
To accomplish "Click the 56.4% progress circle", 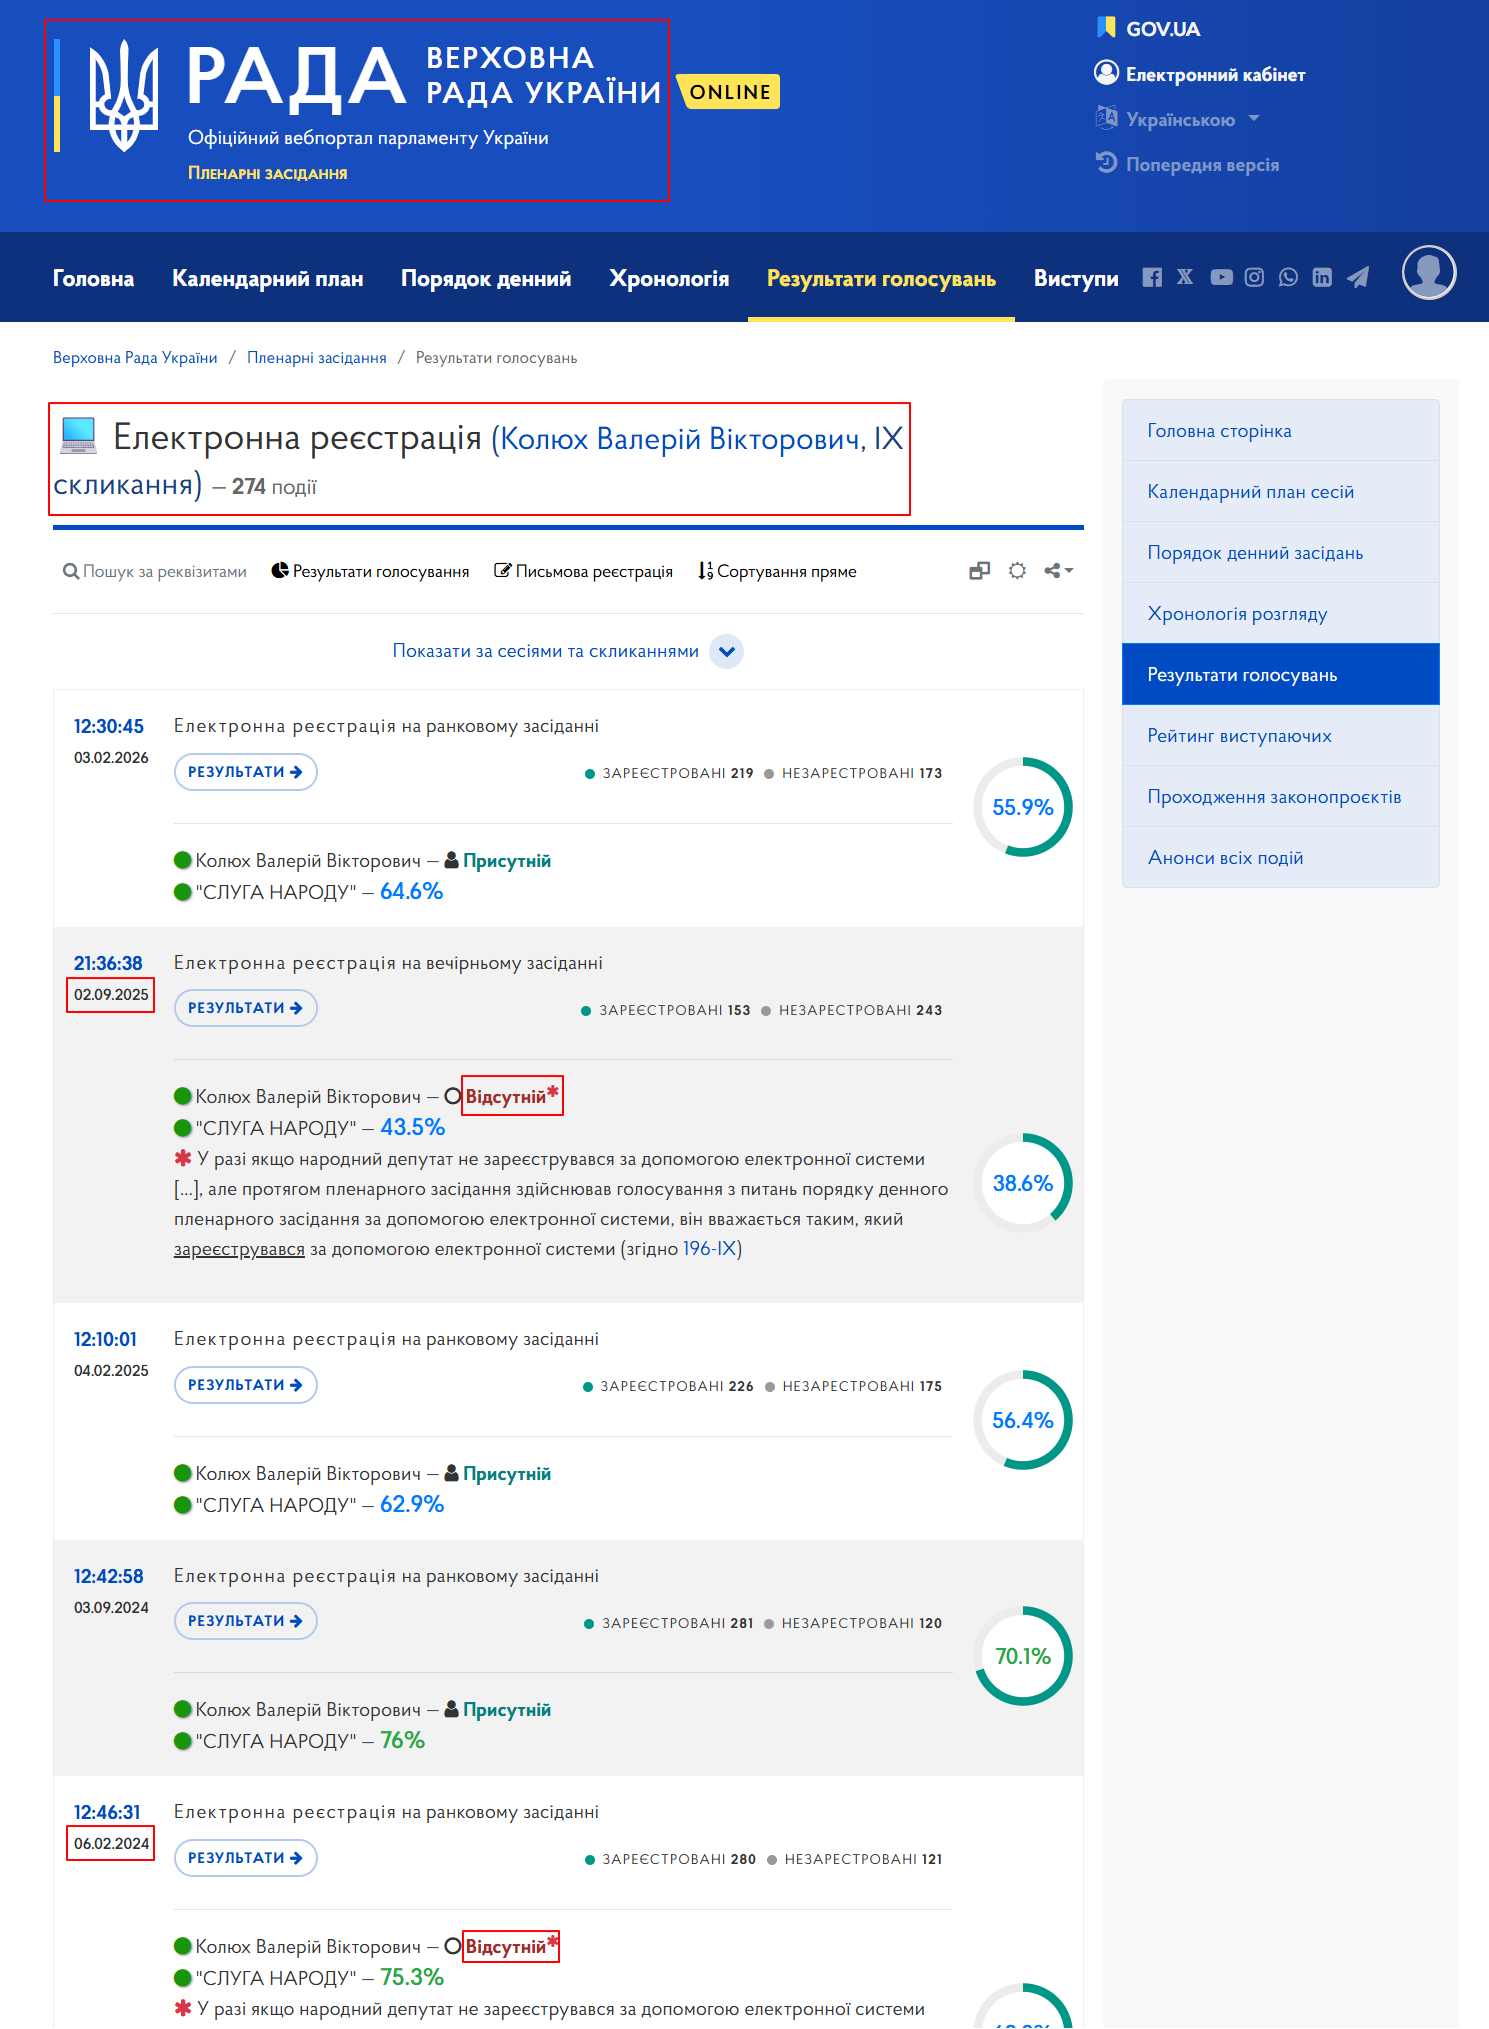I will [x=1023, y=1420].
